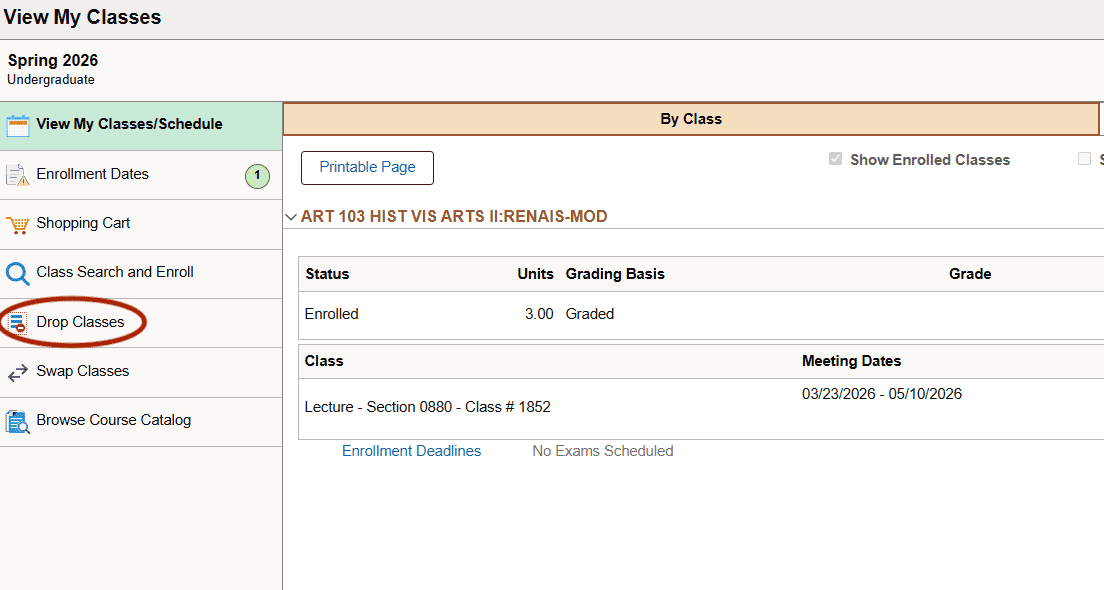
Task: Open the Shopping Cart icon
Action: pos(17,223)
